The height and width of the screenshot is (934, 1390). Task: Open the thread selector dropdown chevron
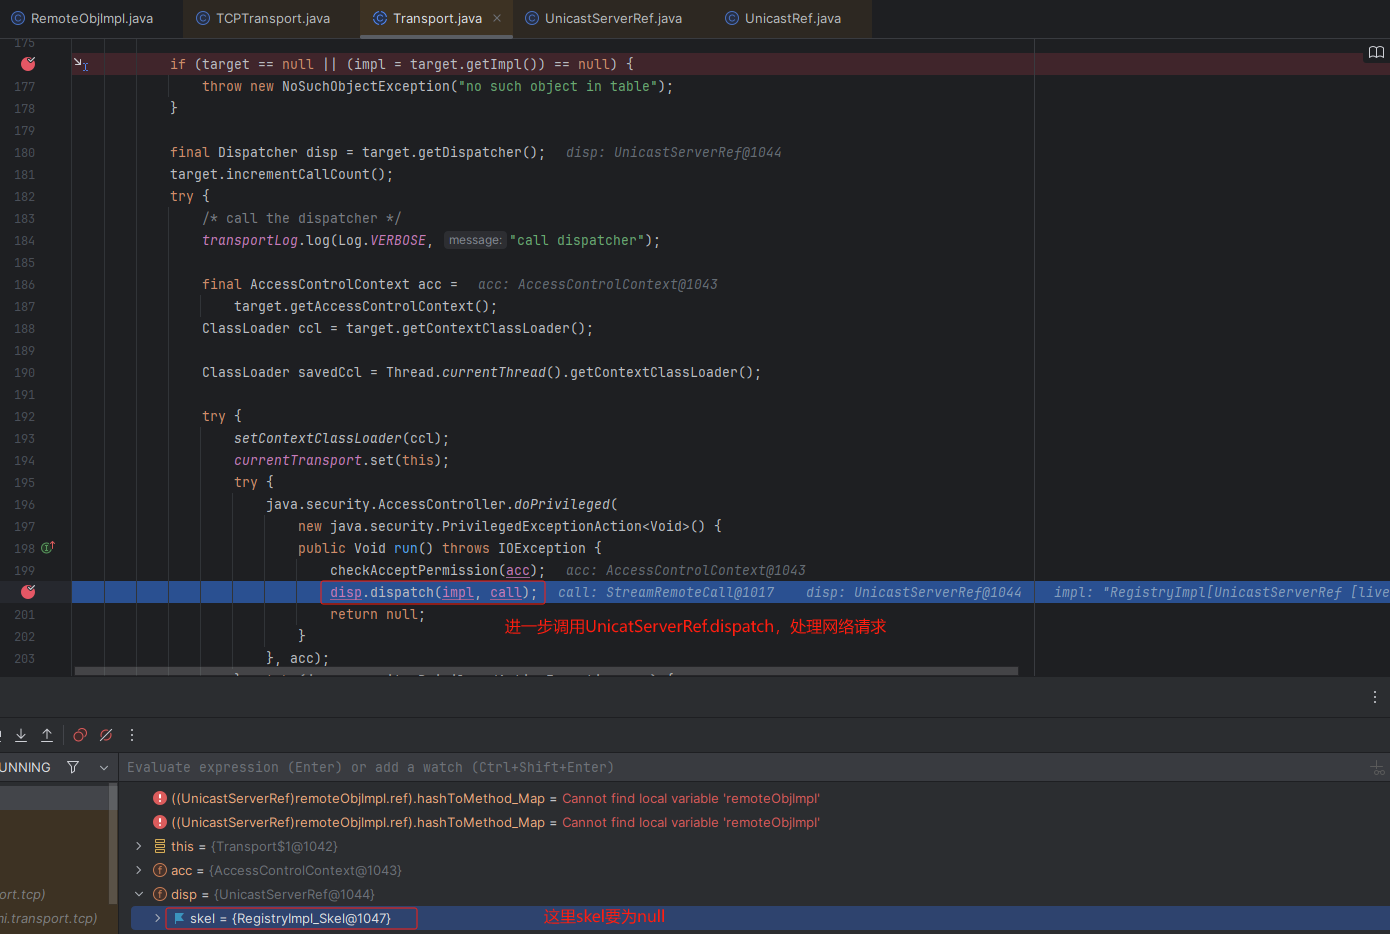click(103, 767)
